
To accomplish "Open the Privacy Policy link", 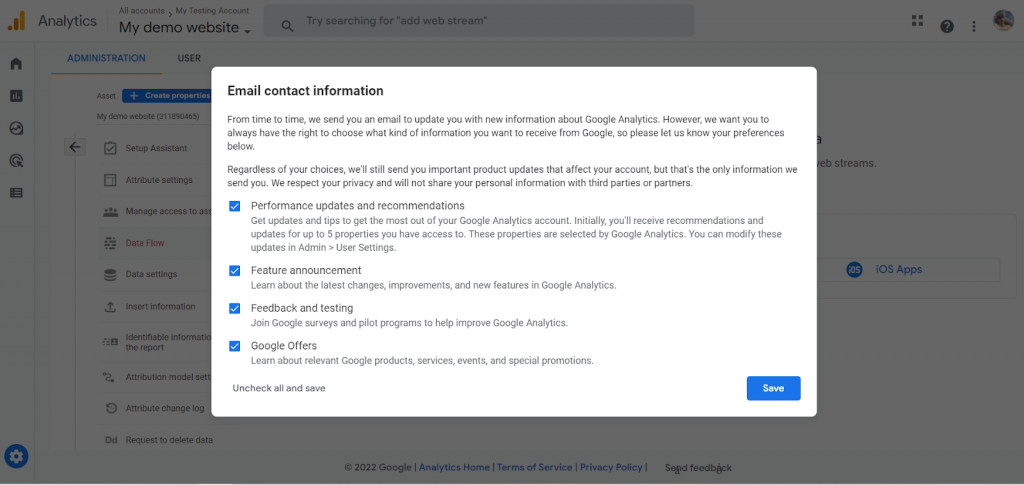I will pos(611,467).
